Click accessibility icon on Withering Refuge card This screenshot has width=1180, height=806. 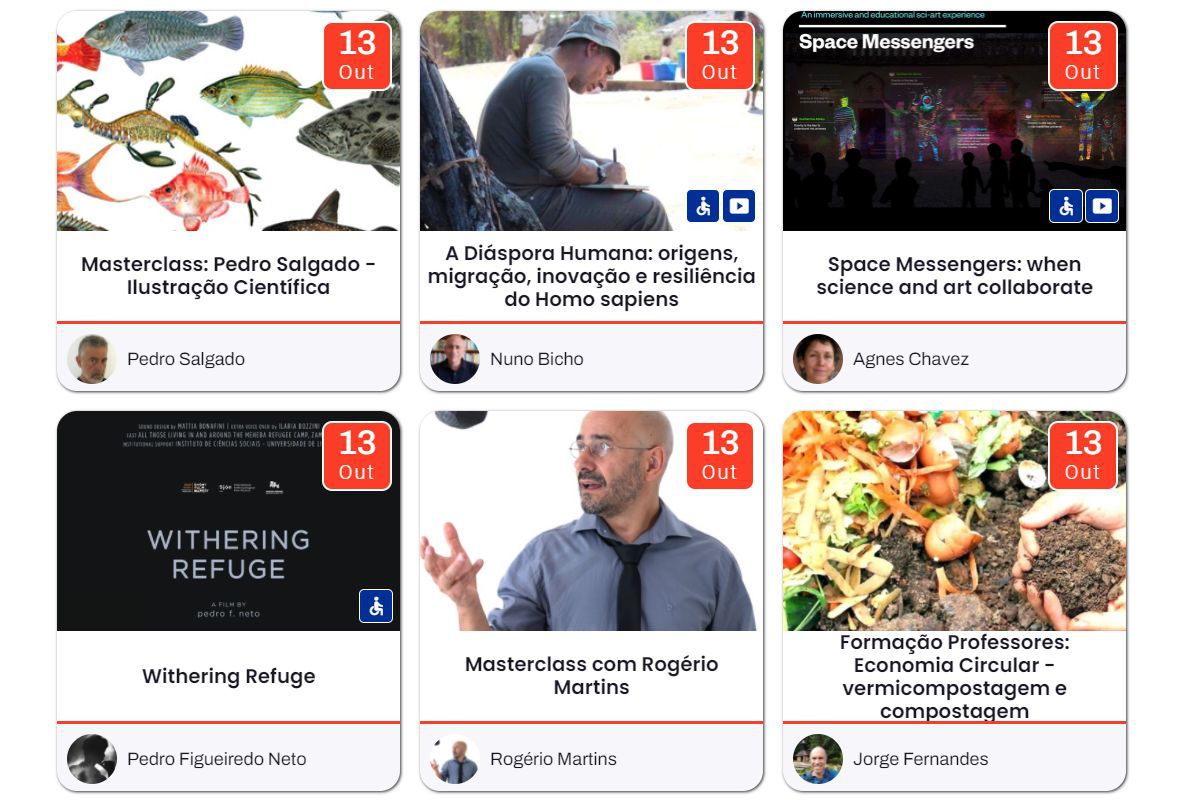coord(376,606)
